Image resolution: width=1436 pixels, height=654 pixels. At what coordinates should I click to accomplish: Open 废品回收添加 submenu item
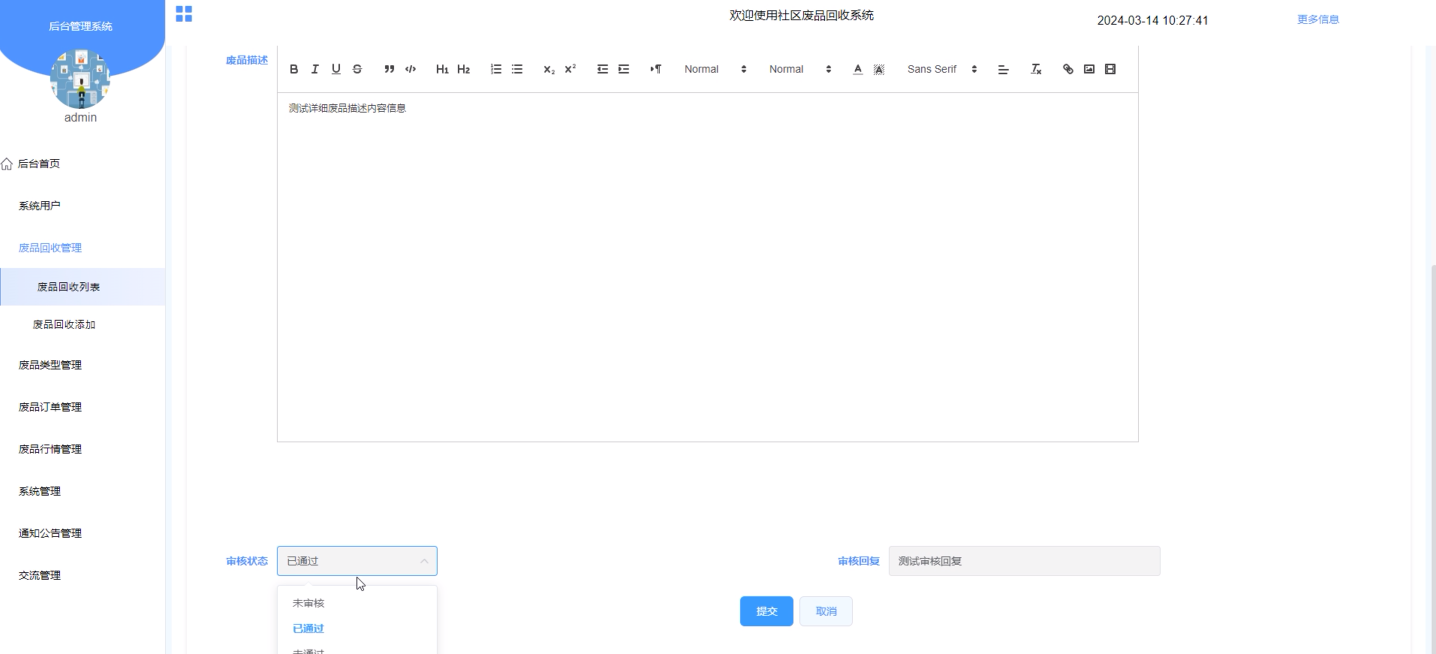82,325
